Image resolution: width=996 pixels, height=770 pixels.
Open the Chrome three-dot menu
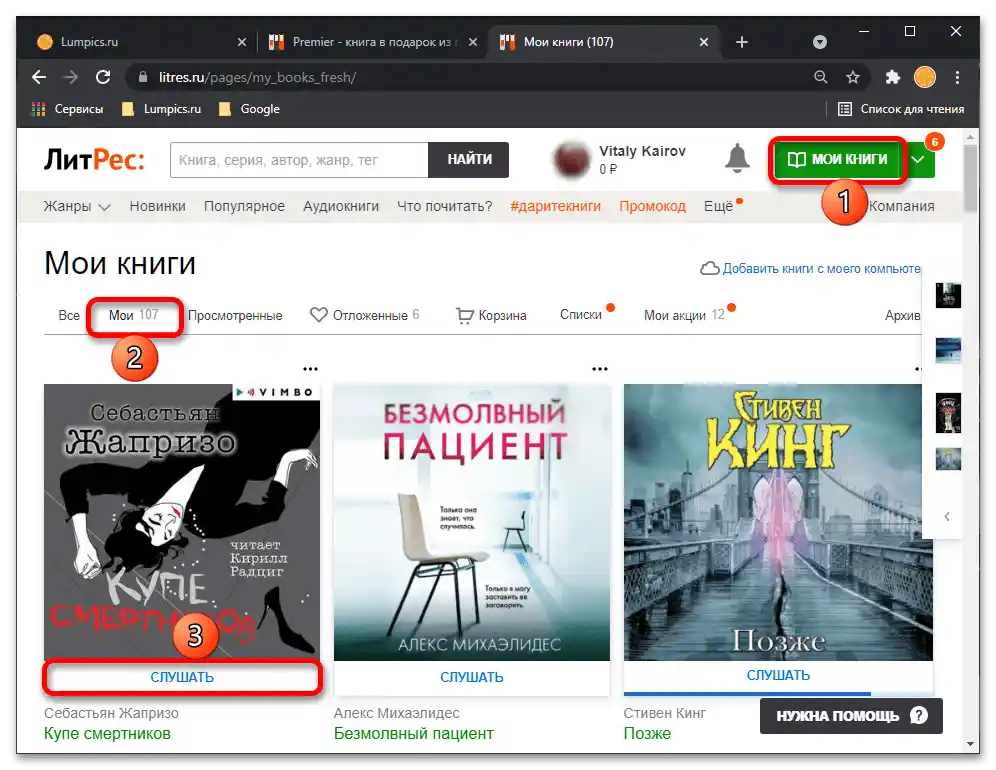coord(957,78)
